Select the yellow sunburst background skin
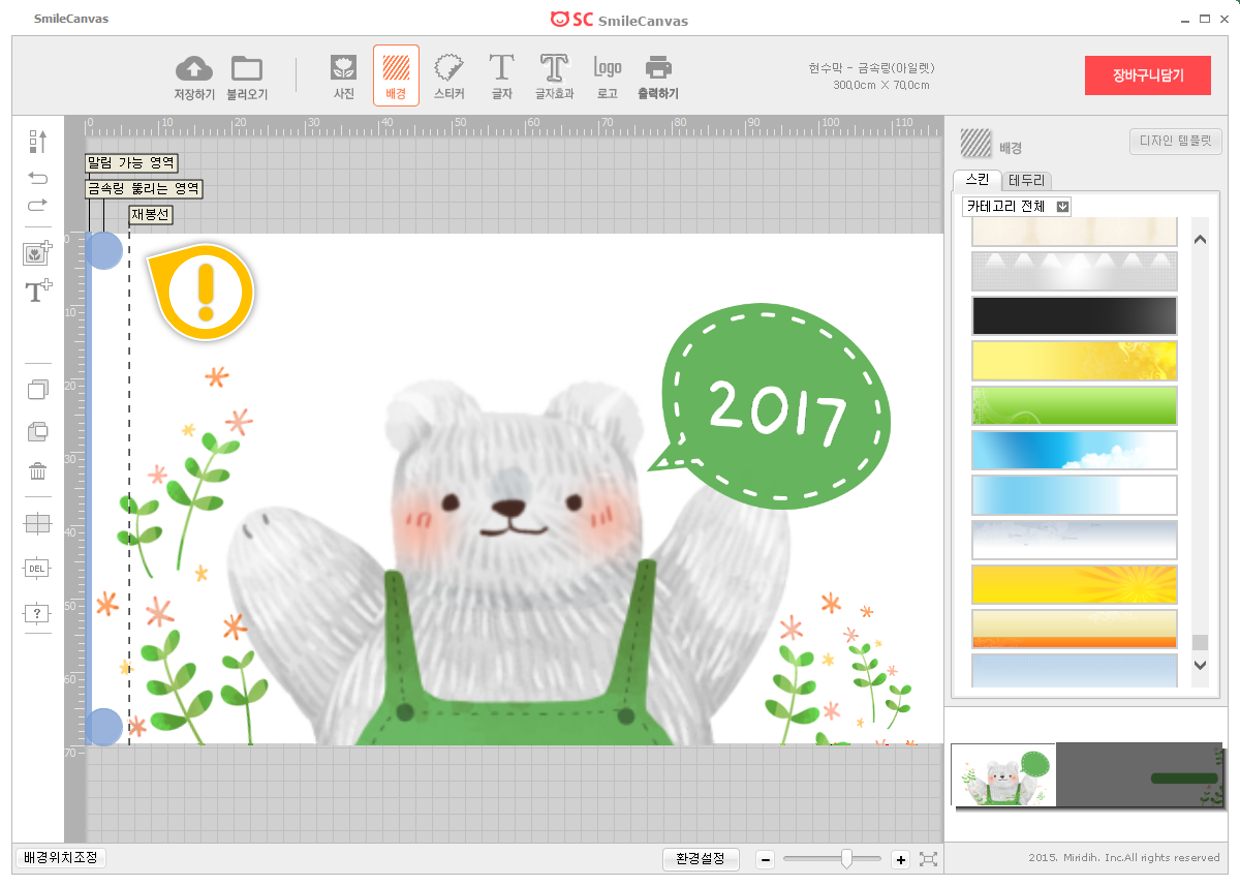Image resolution: width=1240 pixels, height=886 pixels. (x=1074, y=585)
